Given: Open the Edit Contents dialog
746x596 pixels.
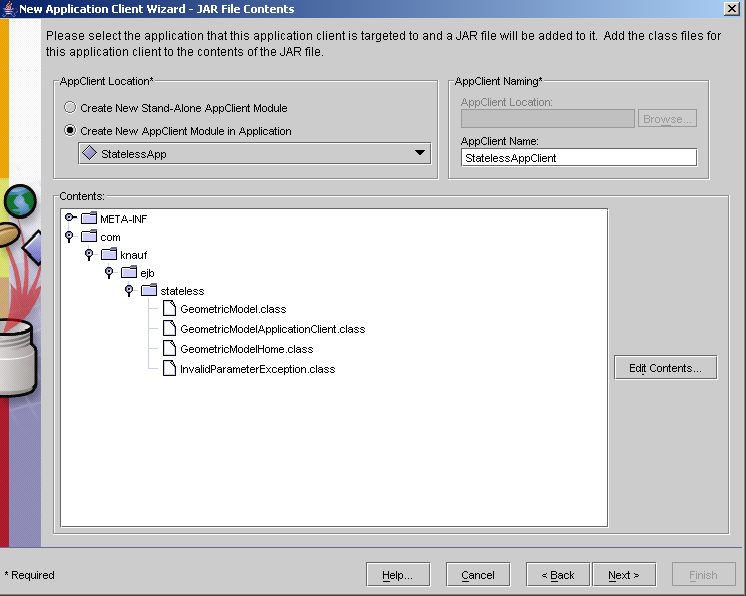Looking at the screenshot, I should point(665,368).
